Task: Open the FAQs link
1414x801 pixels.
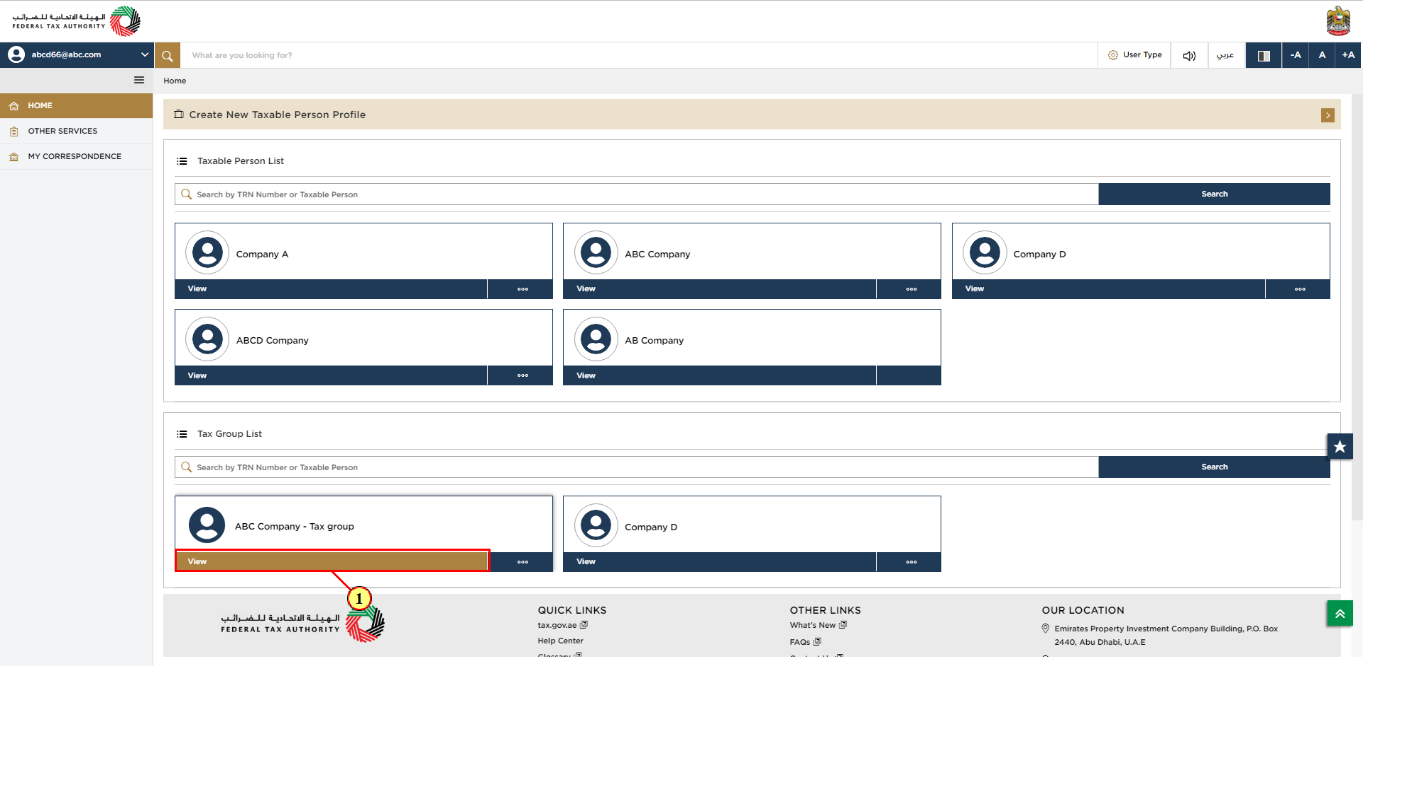Action: pyautogui.click(x=805, y=642)
